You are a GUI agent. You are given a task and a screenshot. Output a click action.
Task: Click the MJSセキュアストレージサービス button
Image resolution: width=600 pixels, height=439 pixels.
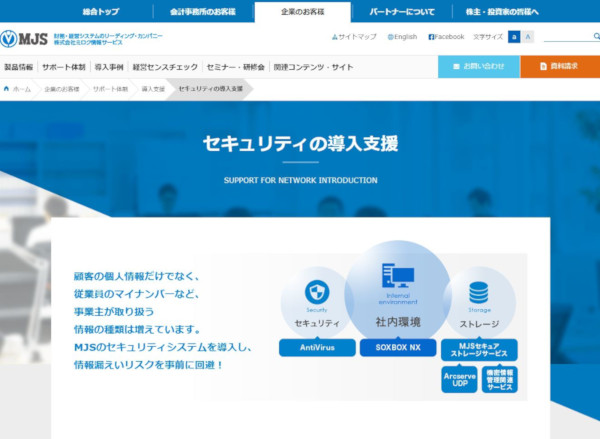pos(479,350)
